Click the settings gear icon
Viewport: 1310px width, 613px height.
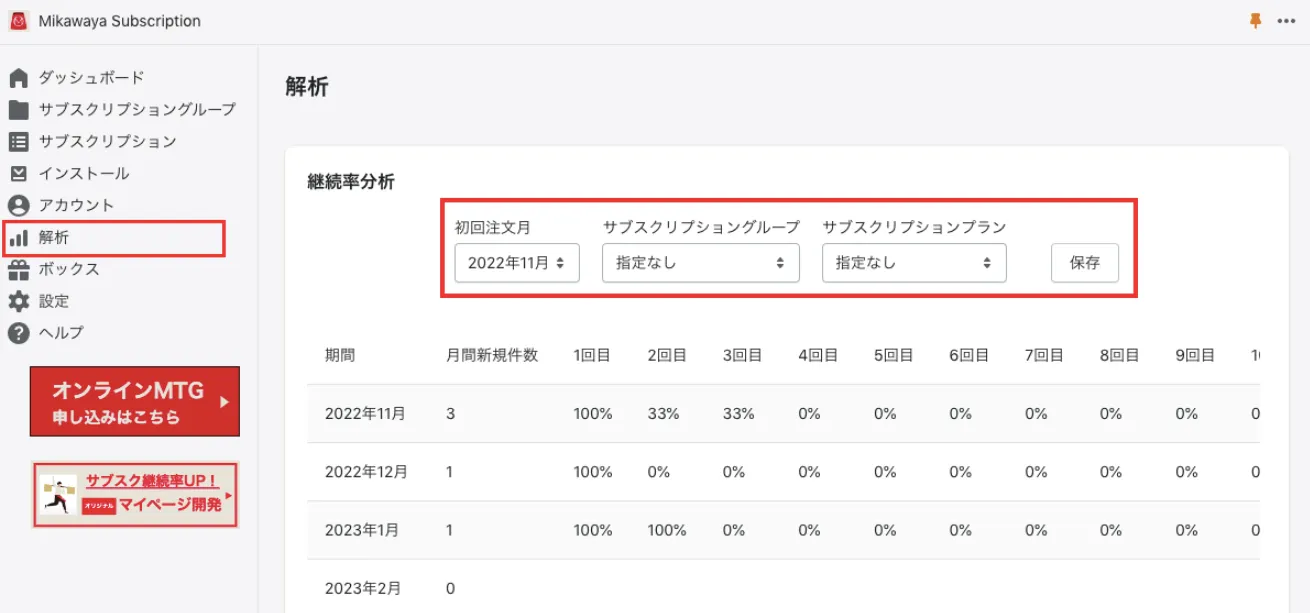[x=18, y=302]
